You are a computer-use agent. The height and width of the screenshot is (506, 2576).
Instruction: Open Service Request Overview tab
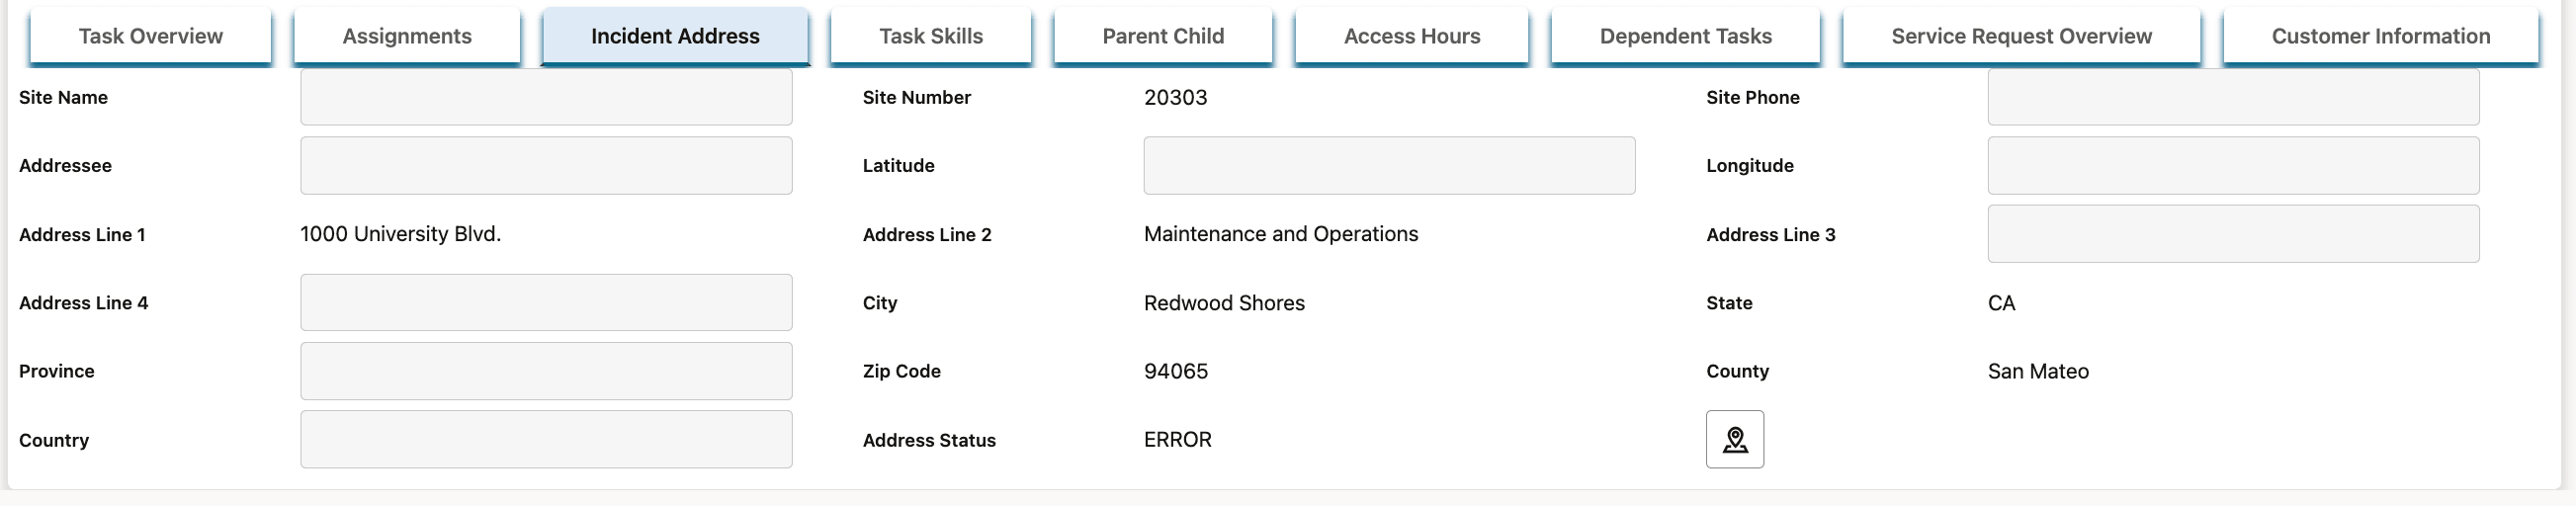(x=2021, y=36)
